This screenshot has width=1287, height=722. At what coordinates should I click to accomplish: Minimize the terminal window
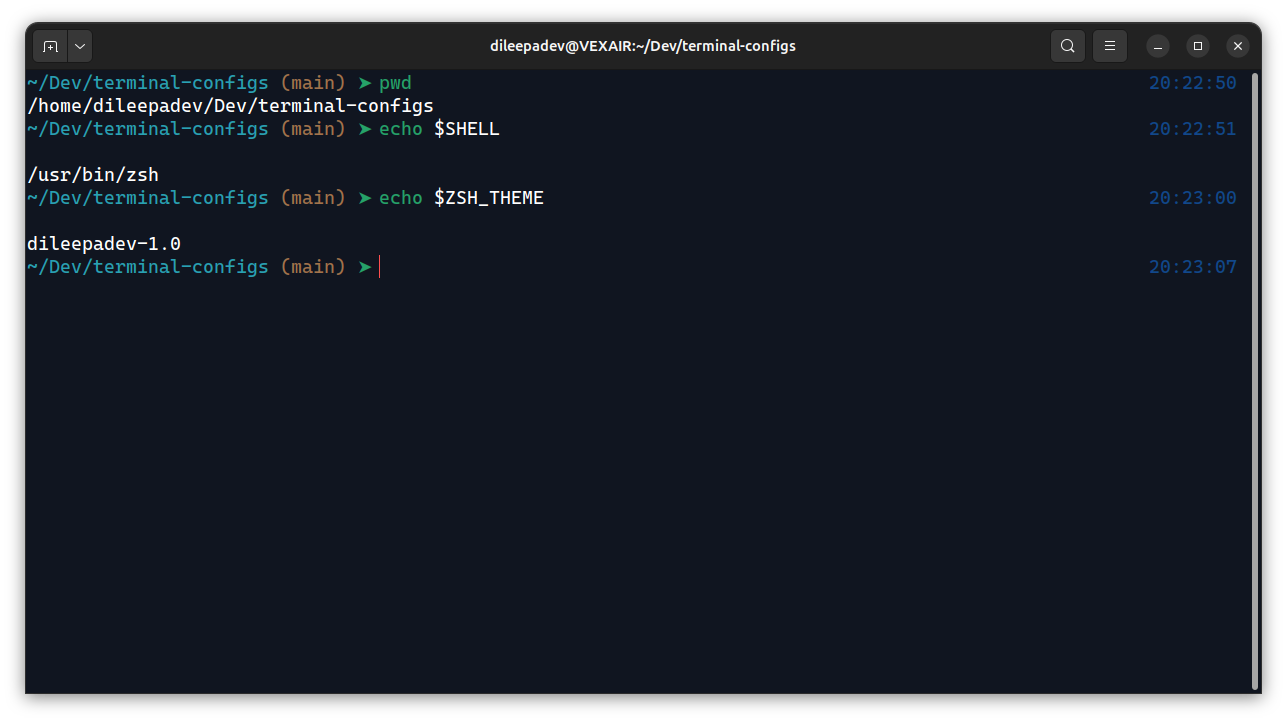click(1158, 46)
